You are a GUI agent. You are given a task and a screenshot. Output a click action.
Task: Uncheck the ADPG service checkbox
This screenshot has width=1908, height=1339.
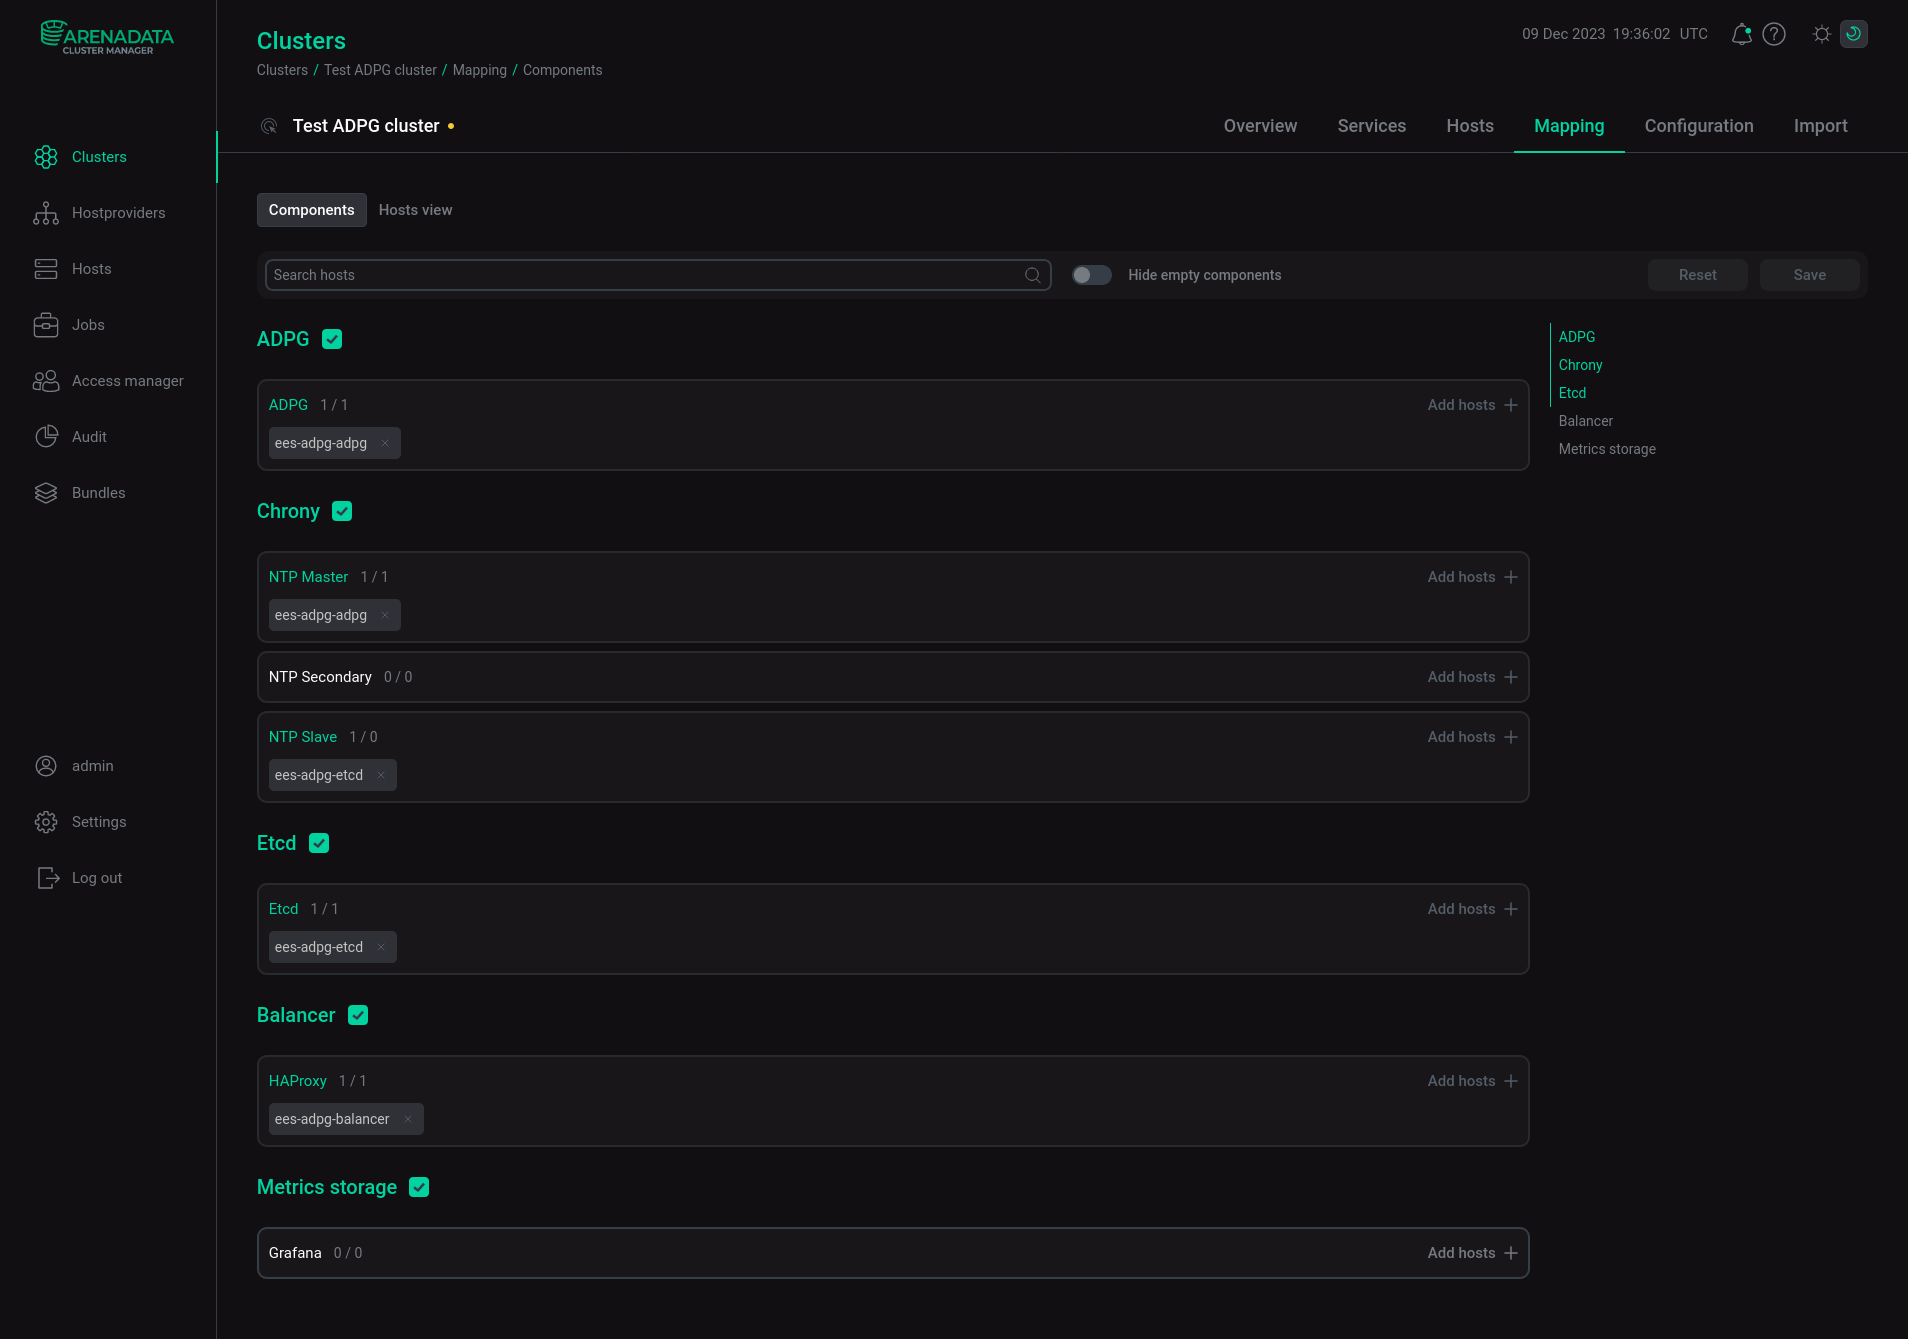[x=332, y=339]
